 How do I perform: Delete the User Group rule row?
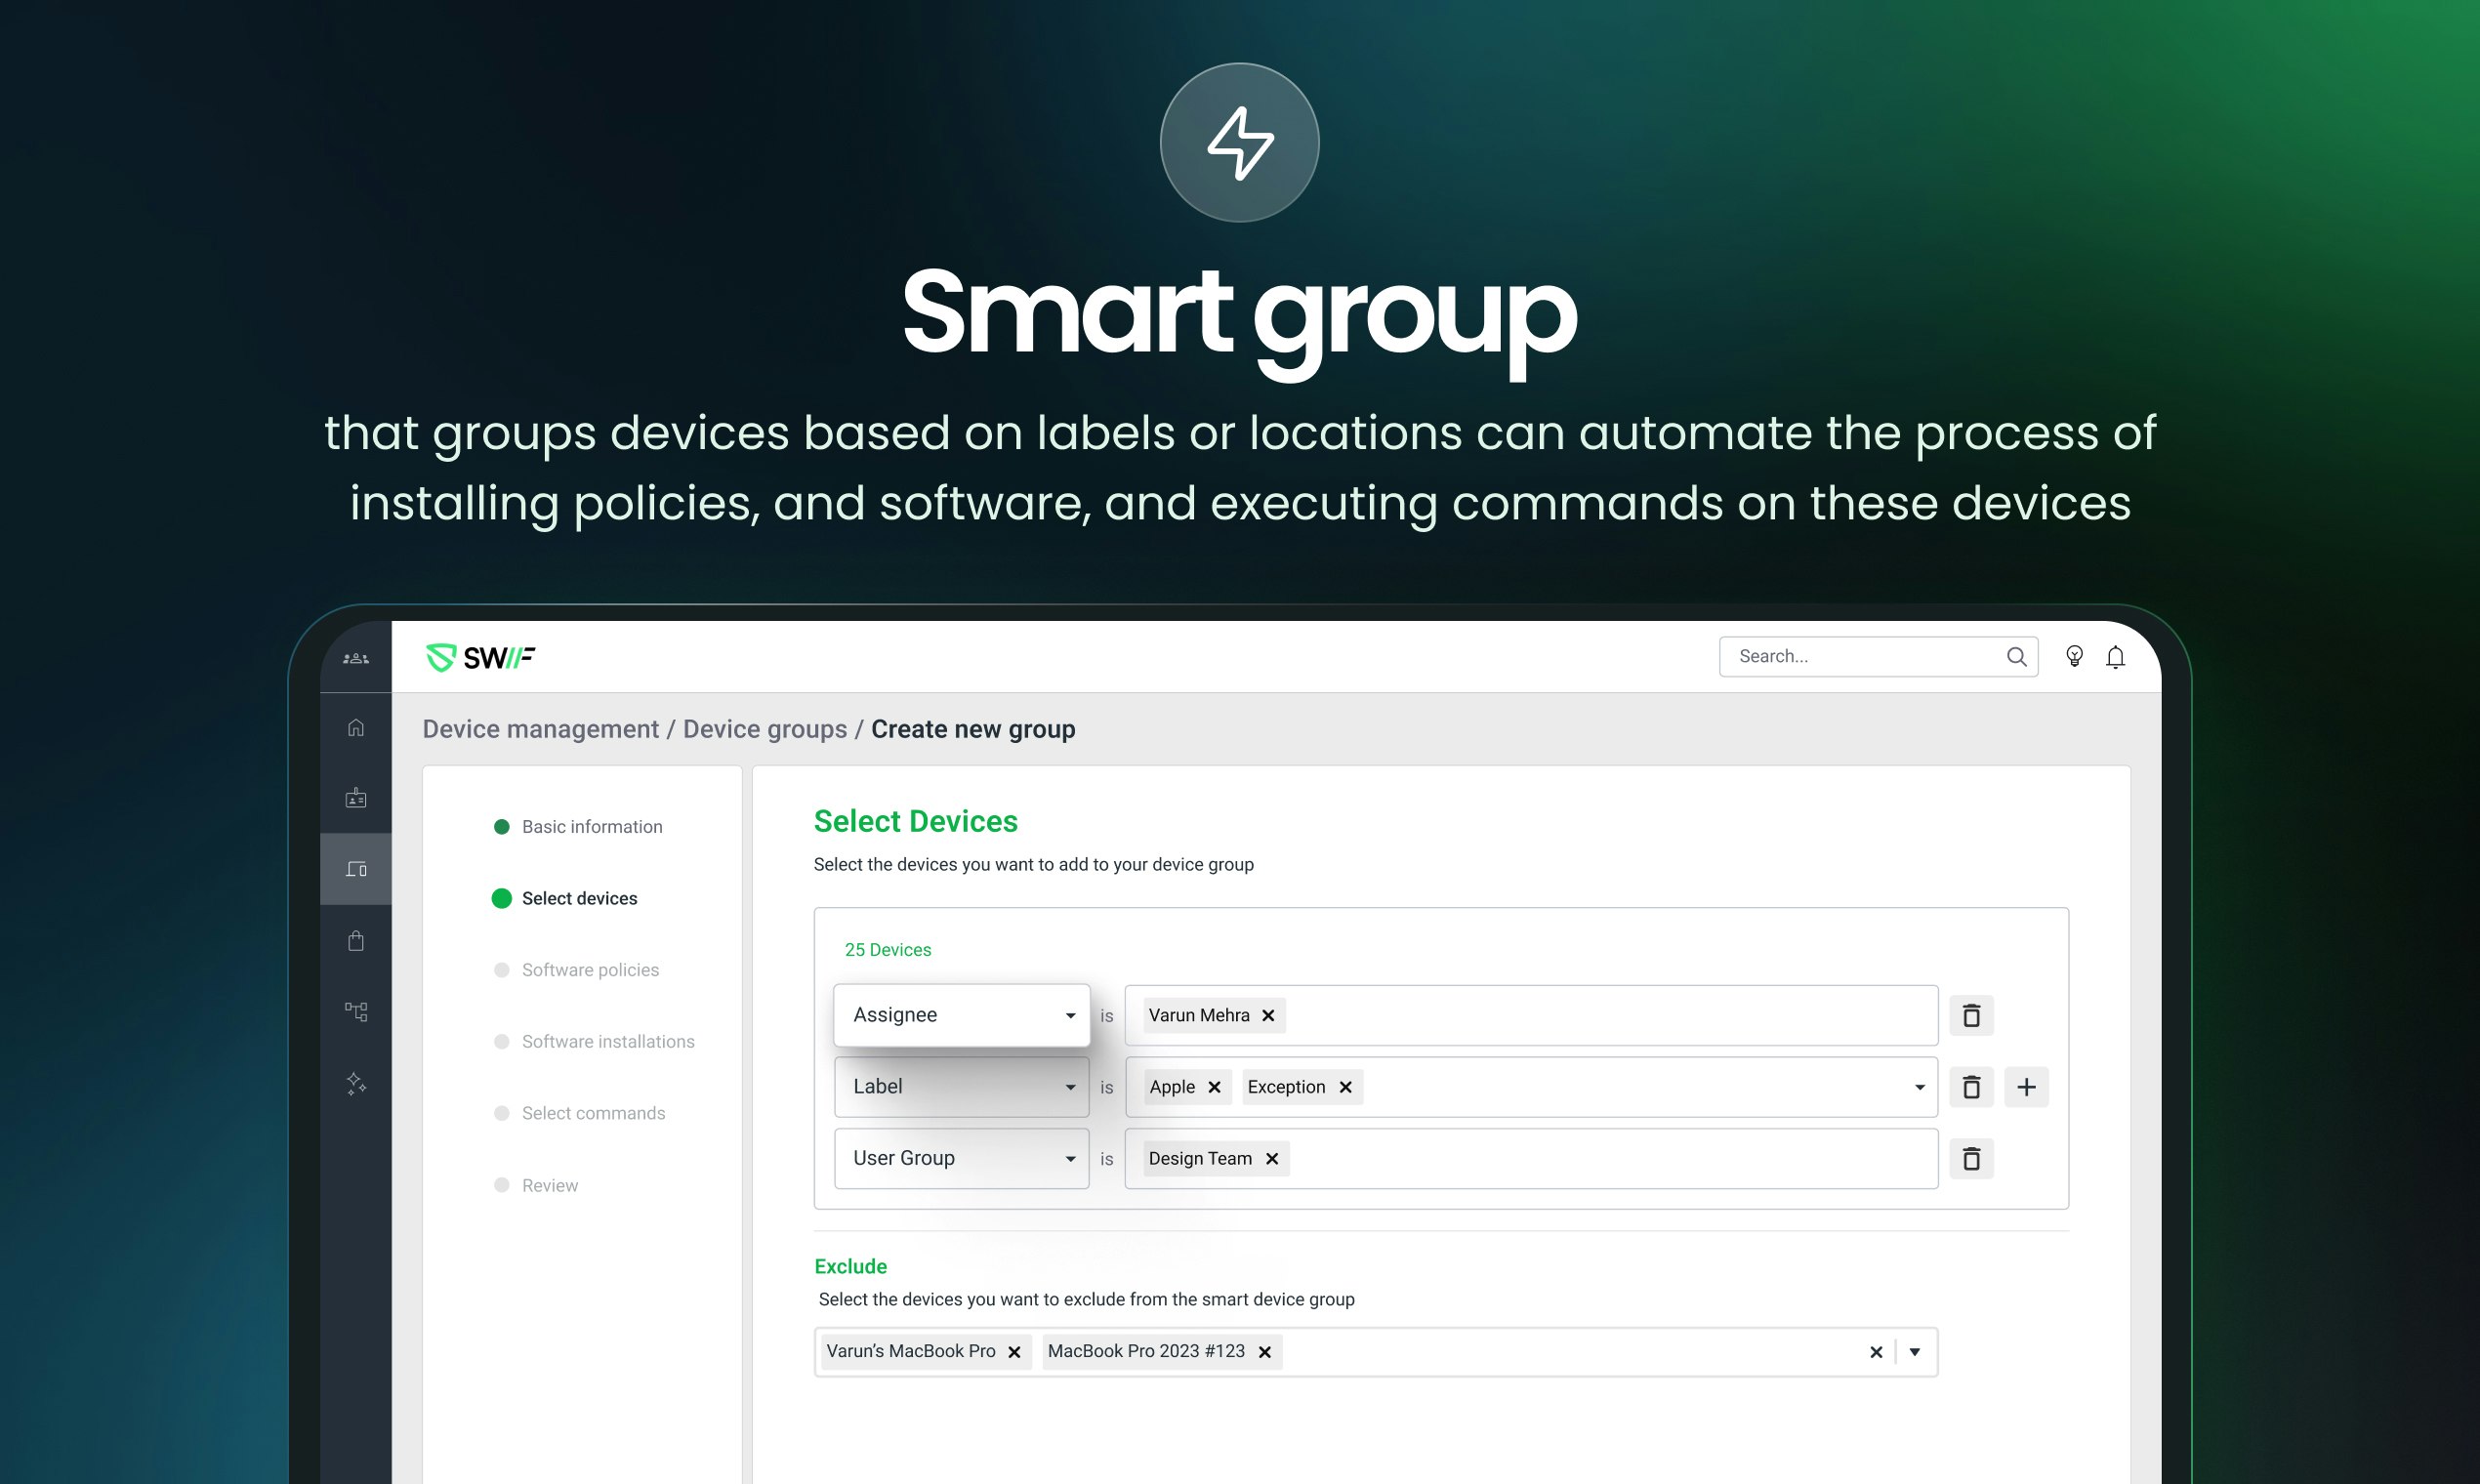(1971, 1159)
